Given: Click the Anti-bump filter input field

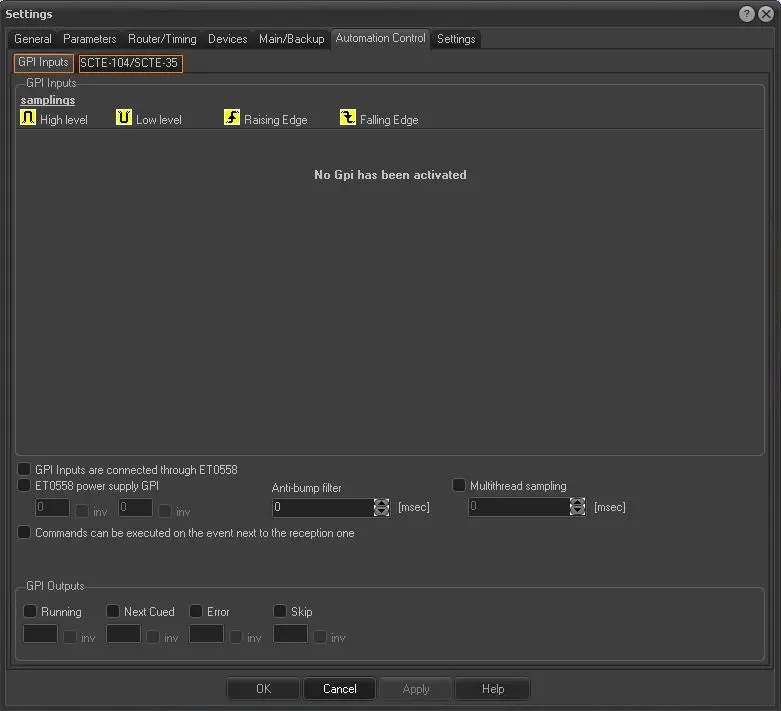Looking at the screenshot, I should (x=322, y=508).
